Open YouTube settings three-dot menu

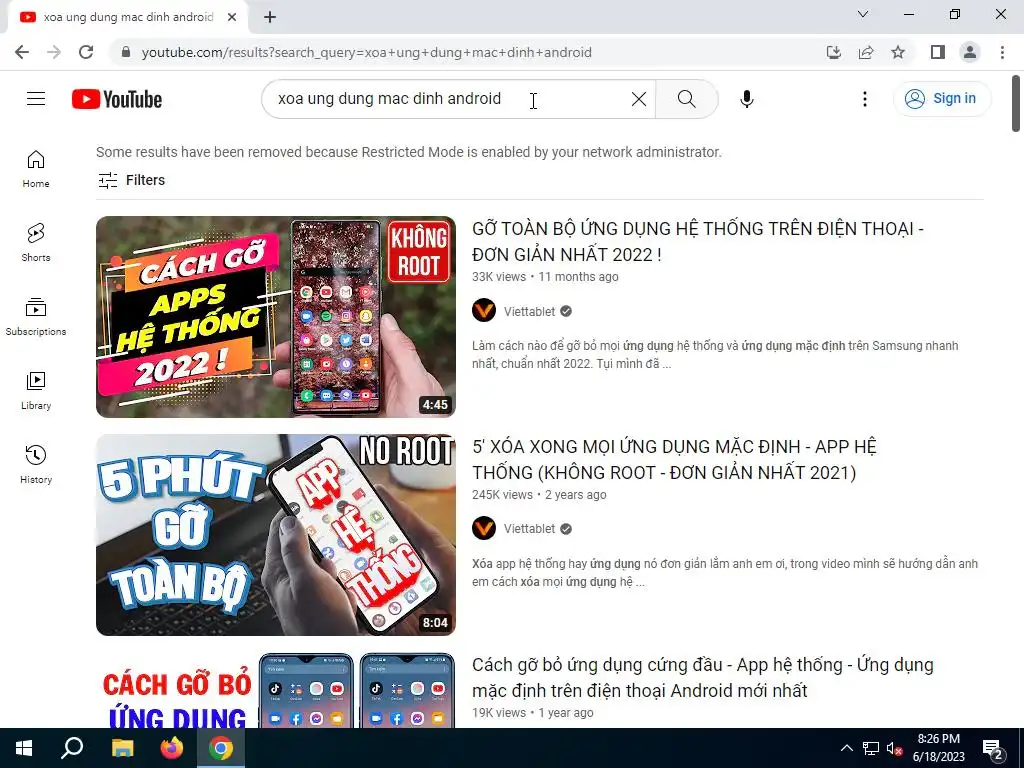point(865,99)
